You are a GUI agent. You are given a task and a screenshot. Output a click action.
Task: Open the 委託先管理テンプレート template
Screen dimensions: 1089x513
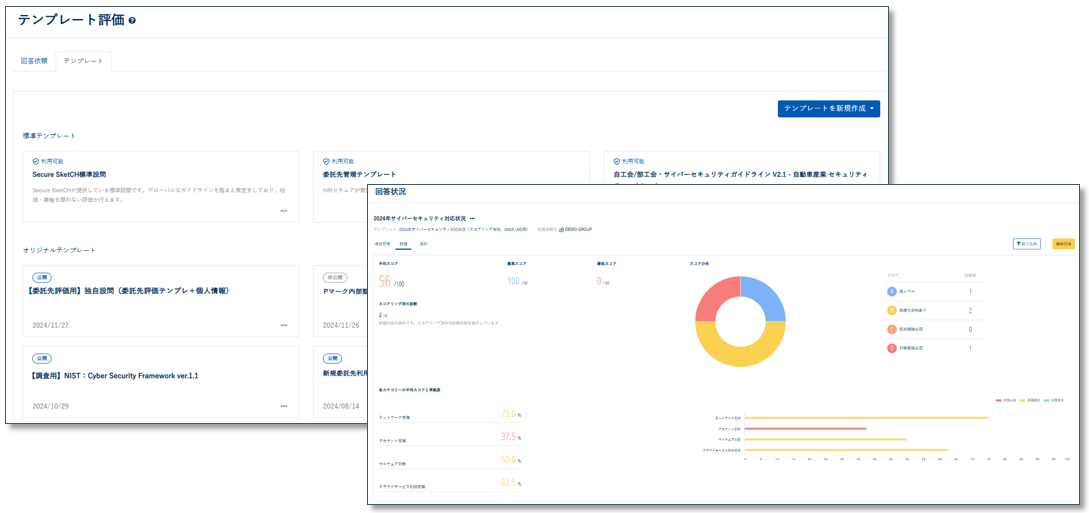[360, 174]
